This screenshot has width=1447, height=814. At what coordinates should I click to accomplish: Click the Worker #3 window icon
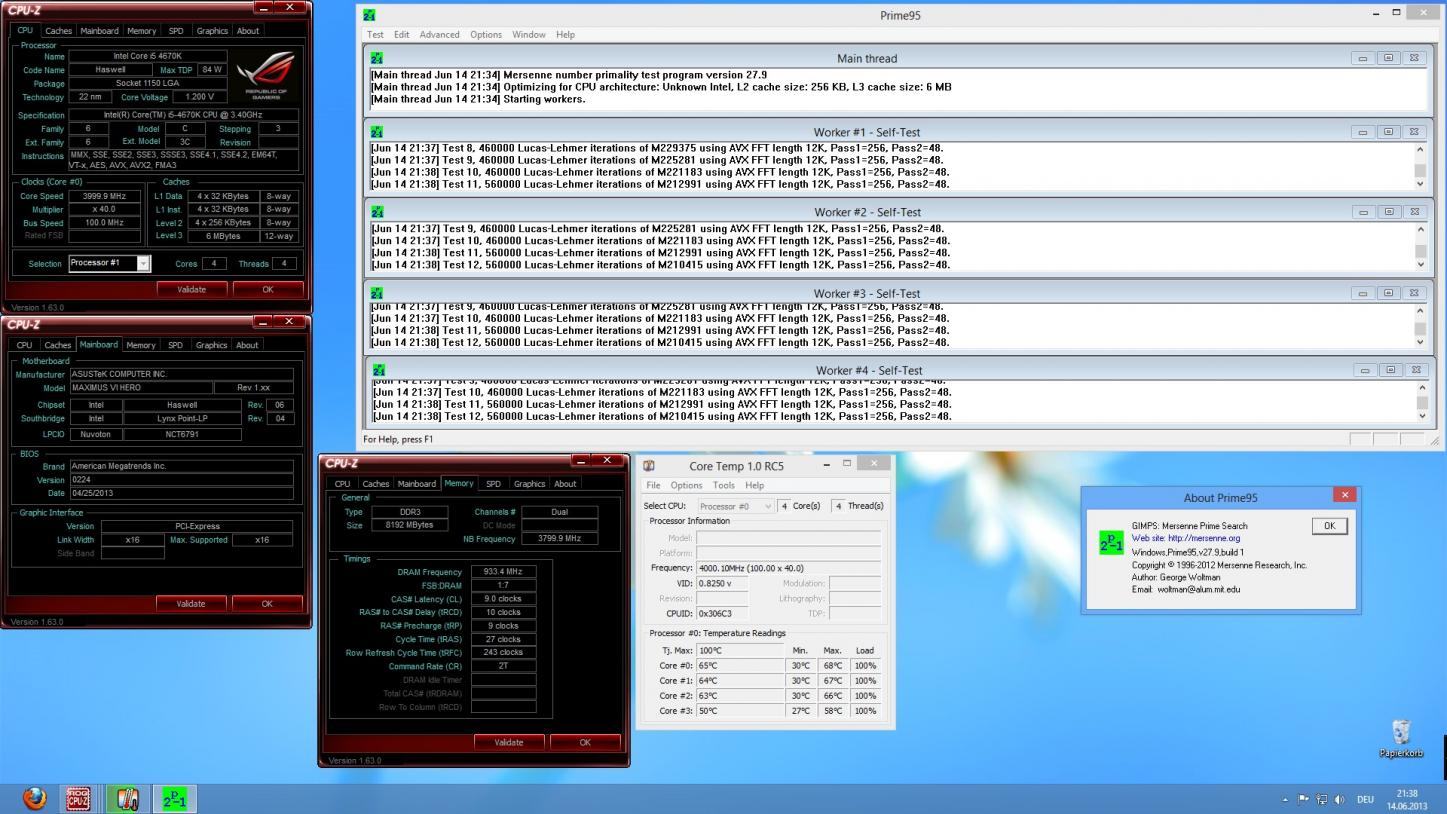[376, 294]
